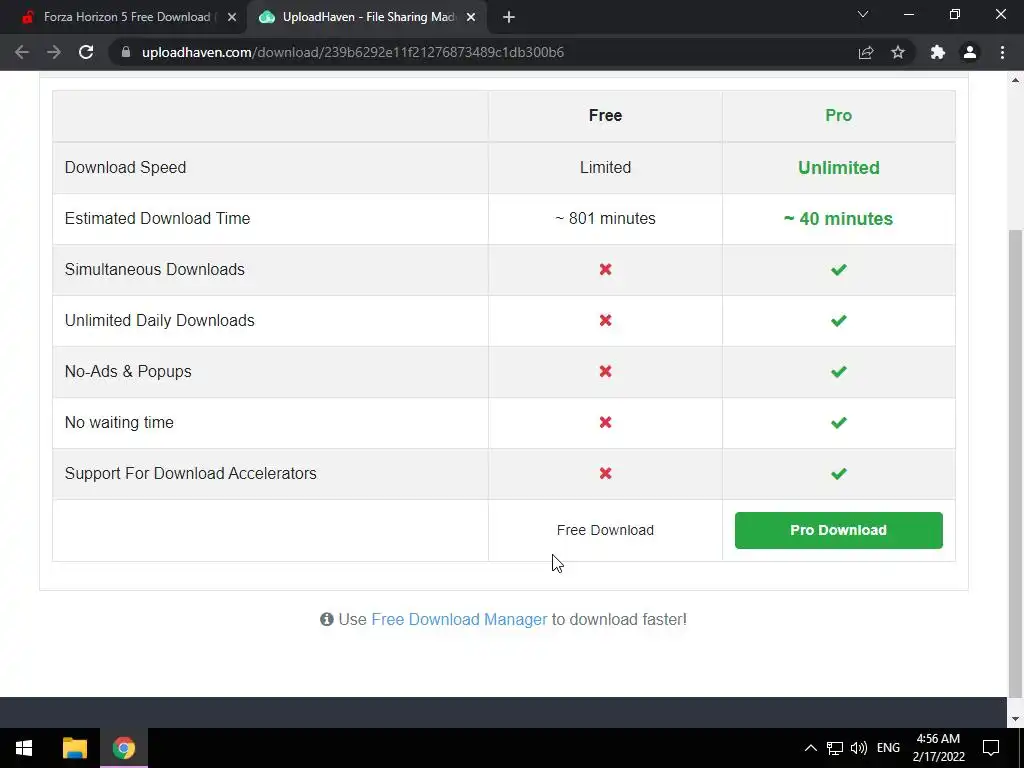Bookmark this page with the star

point(899,52)
